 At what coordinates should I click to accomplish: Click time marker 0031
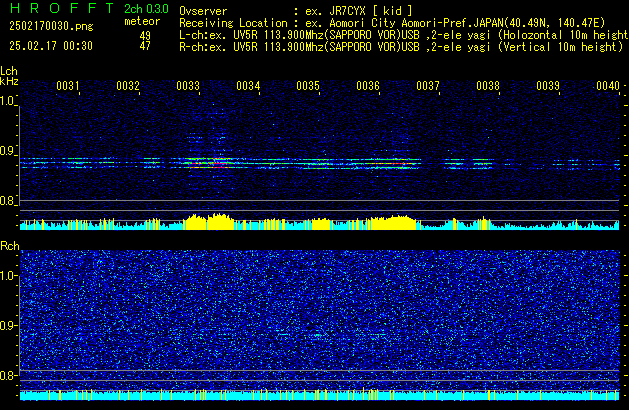tap(68, 86)
